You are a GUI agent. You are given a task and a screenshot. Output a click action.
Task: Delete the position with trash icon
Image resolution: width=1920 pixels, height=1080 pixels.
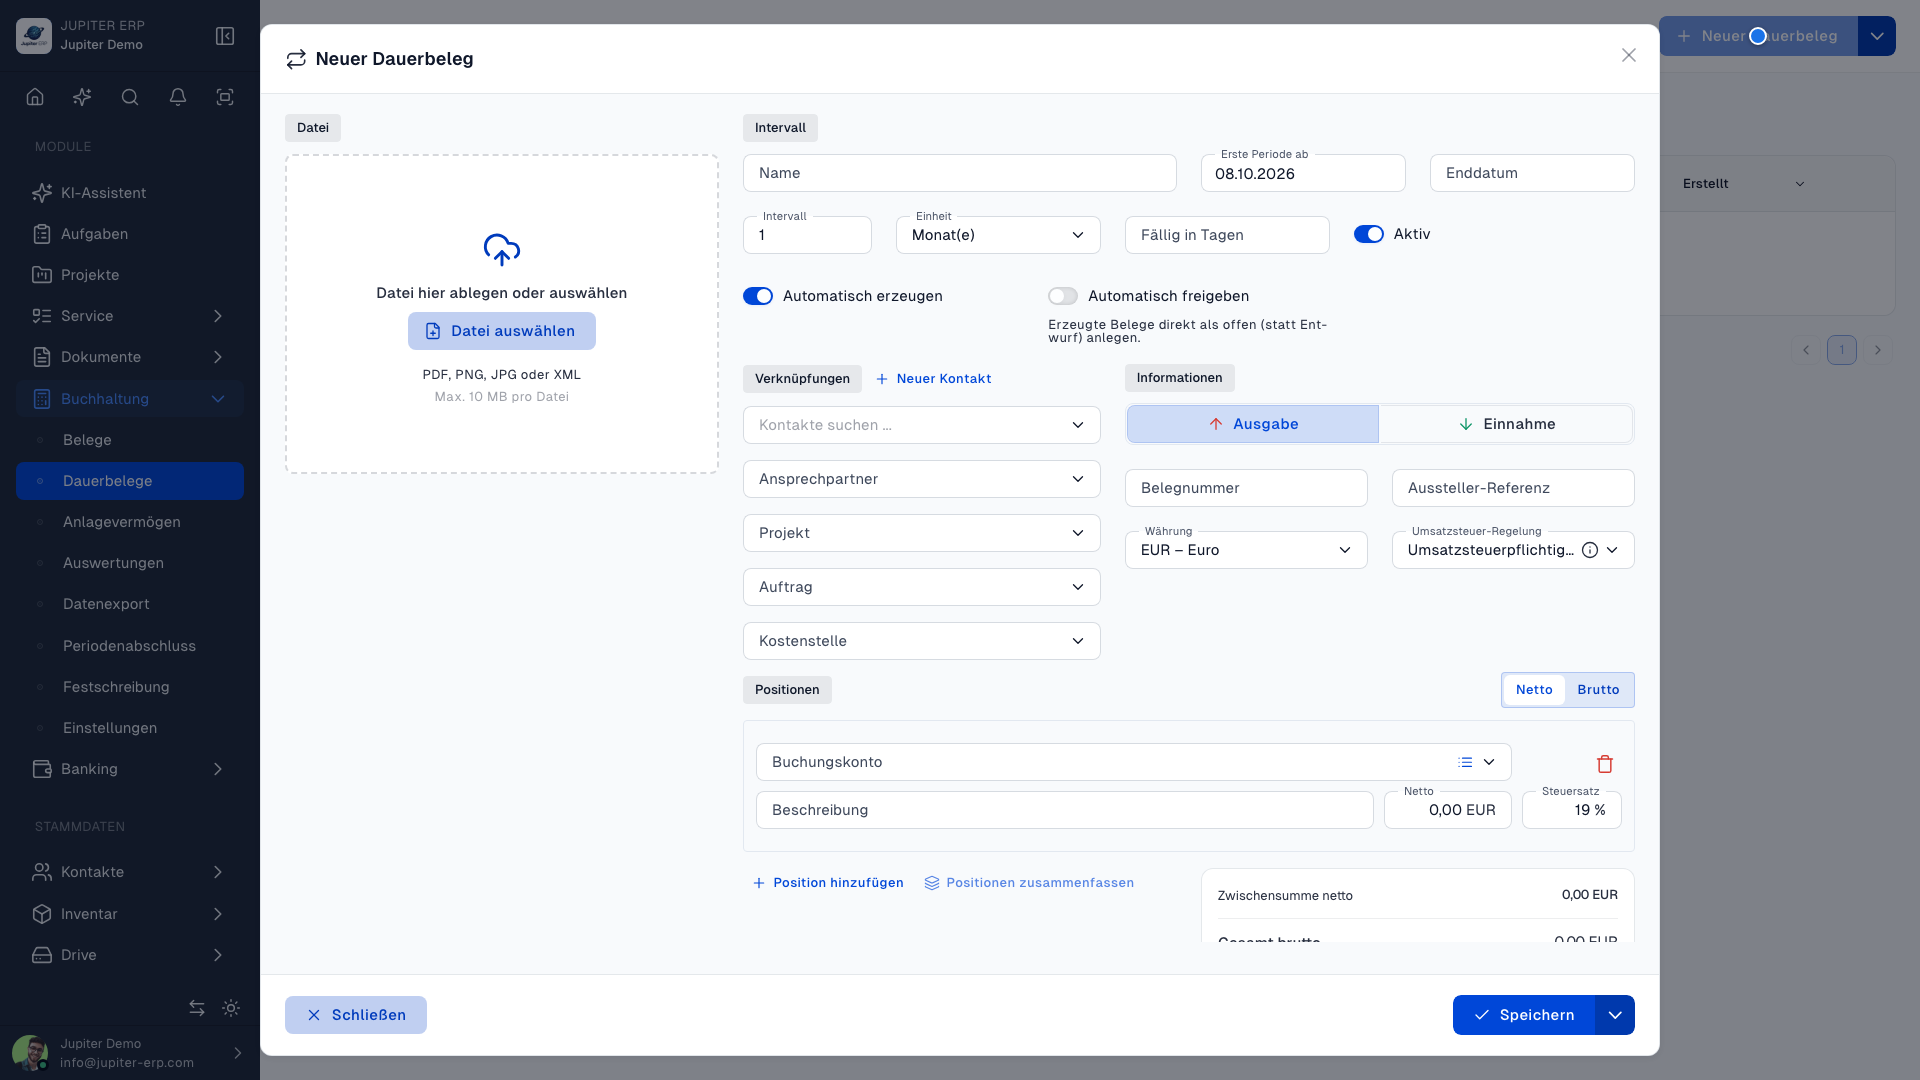(1605, 764)
